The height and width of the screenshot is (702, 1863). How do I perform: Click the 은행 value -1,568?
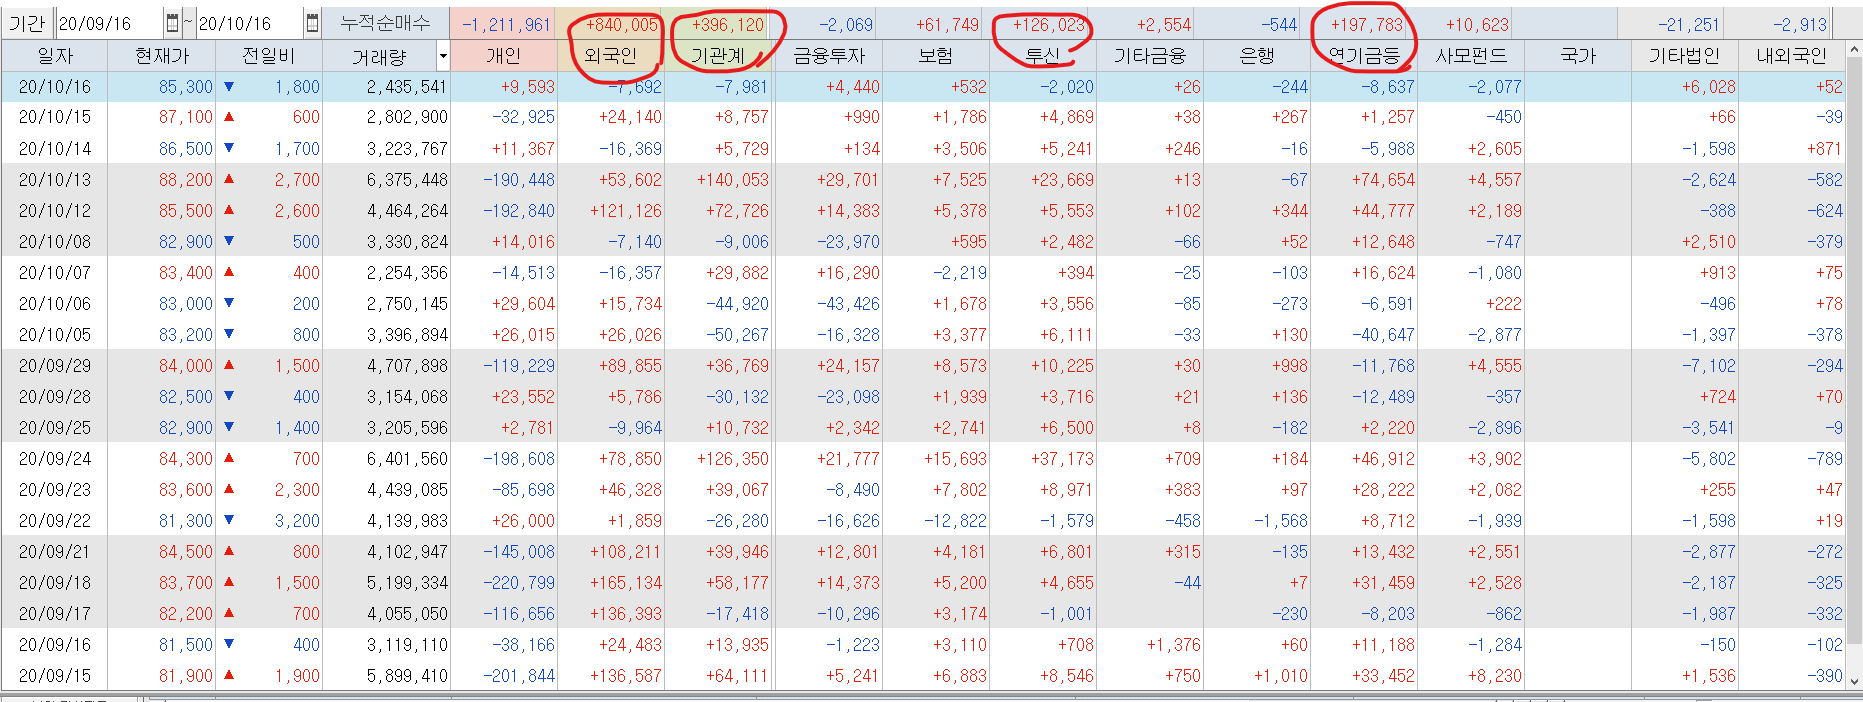pyautogui.click(x=1281, y=521)
